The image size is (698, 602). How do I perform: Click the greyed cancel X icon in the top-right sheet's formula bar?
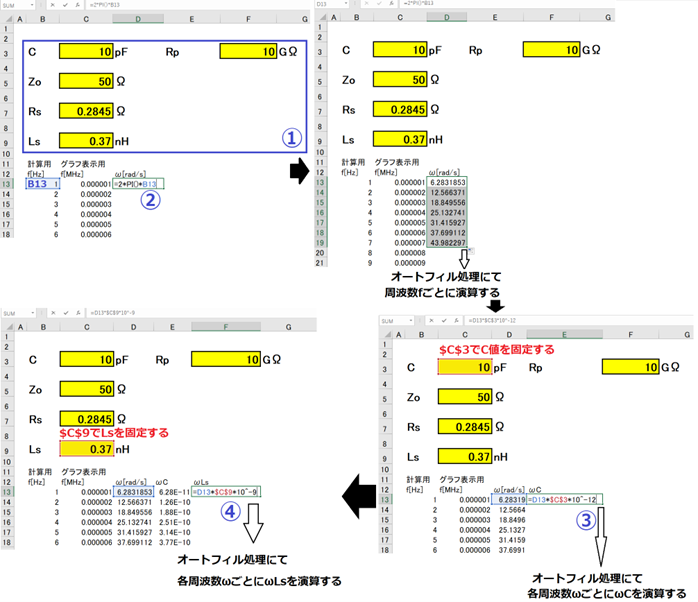[x=366, y=4]
